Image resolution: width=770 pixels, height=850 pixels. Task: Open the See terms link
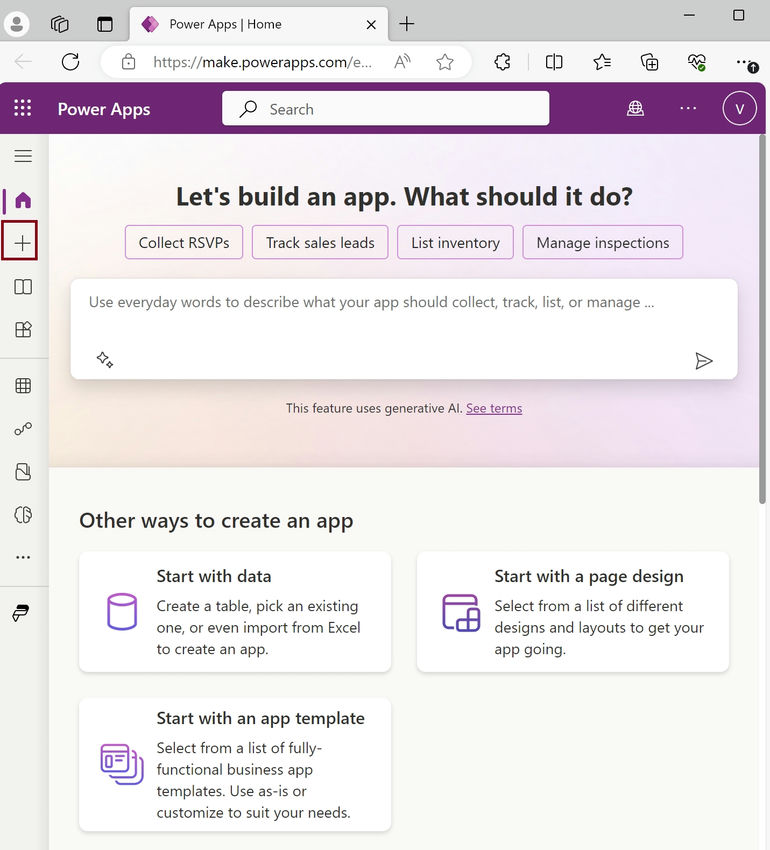coord(494,408)
